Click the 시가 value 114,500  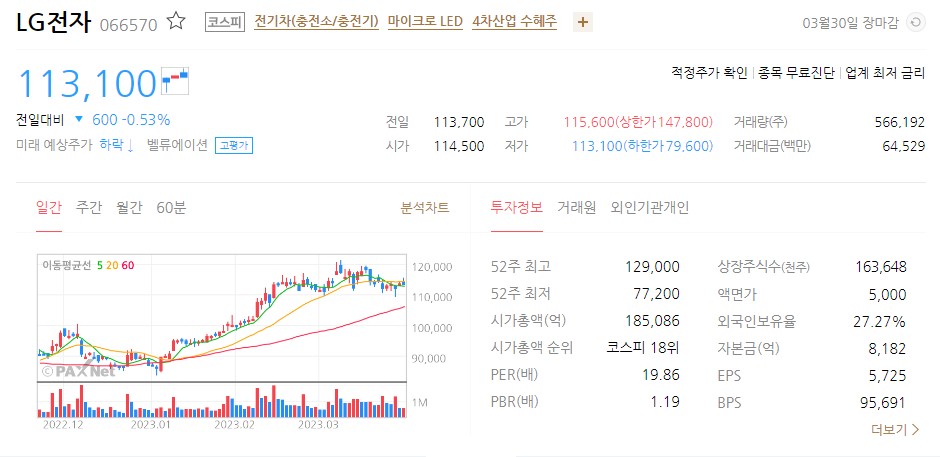tap(459, 146)
